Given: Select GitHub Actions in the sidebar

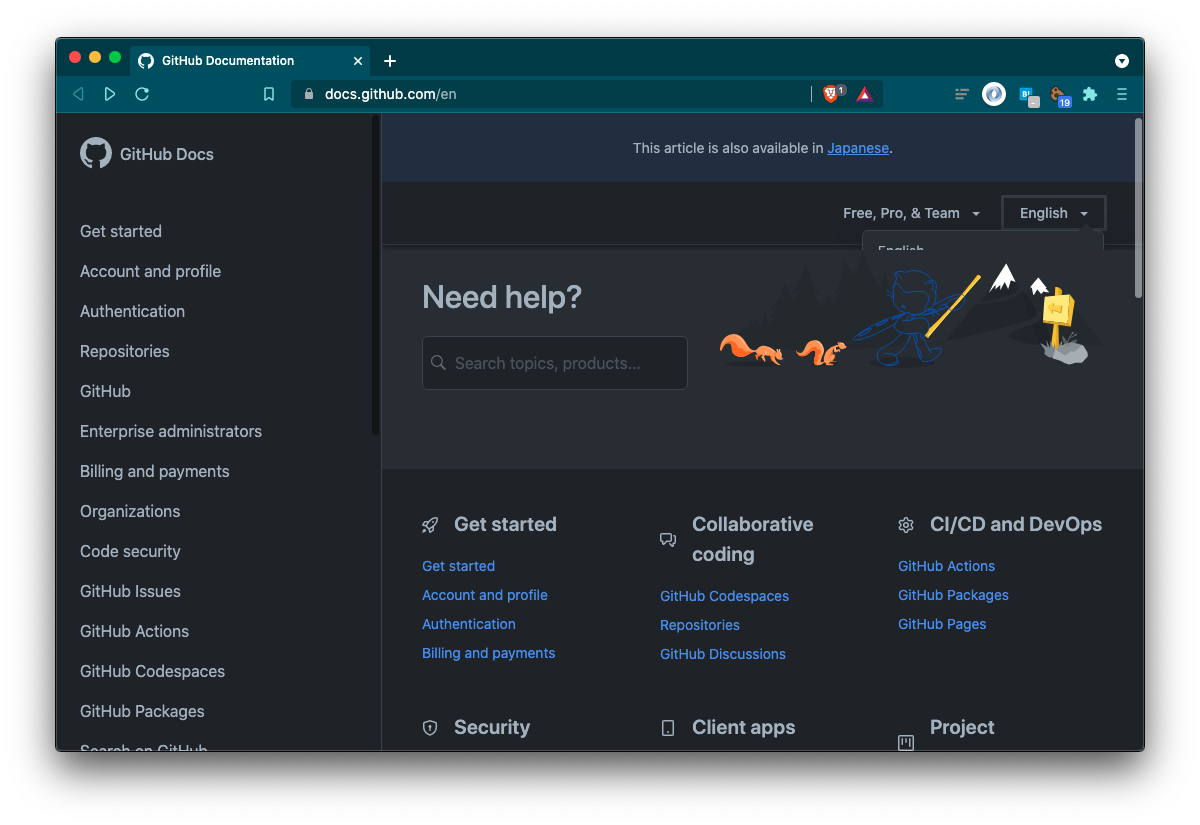Looking at the screenshot, I should [x=134, y=631].
